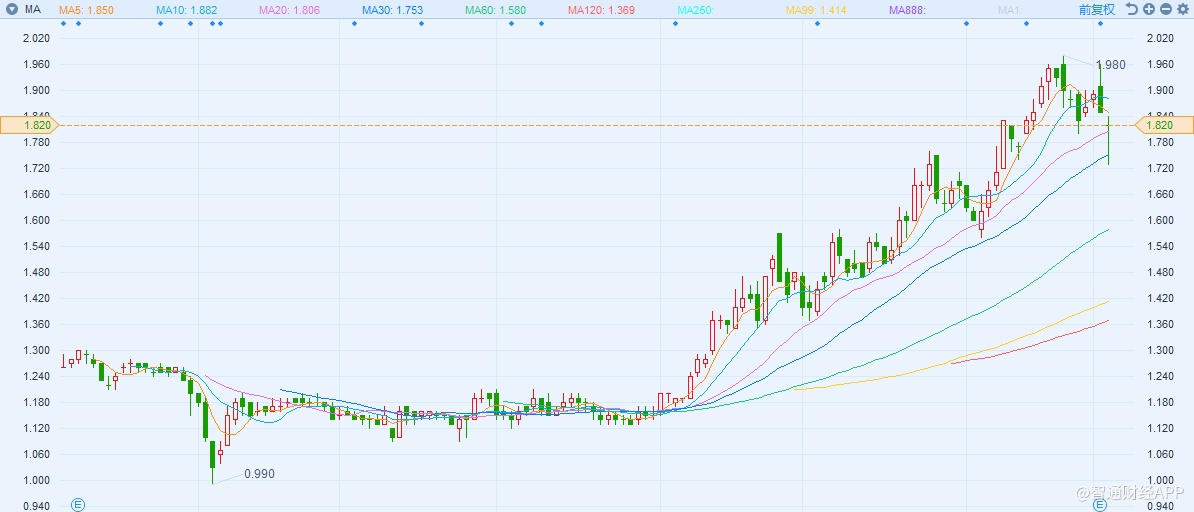Click the MA30 value label
The width and height of the screenshot is (1194, 512).
pos(392,9)
